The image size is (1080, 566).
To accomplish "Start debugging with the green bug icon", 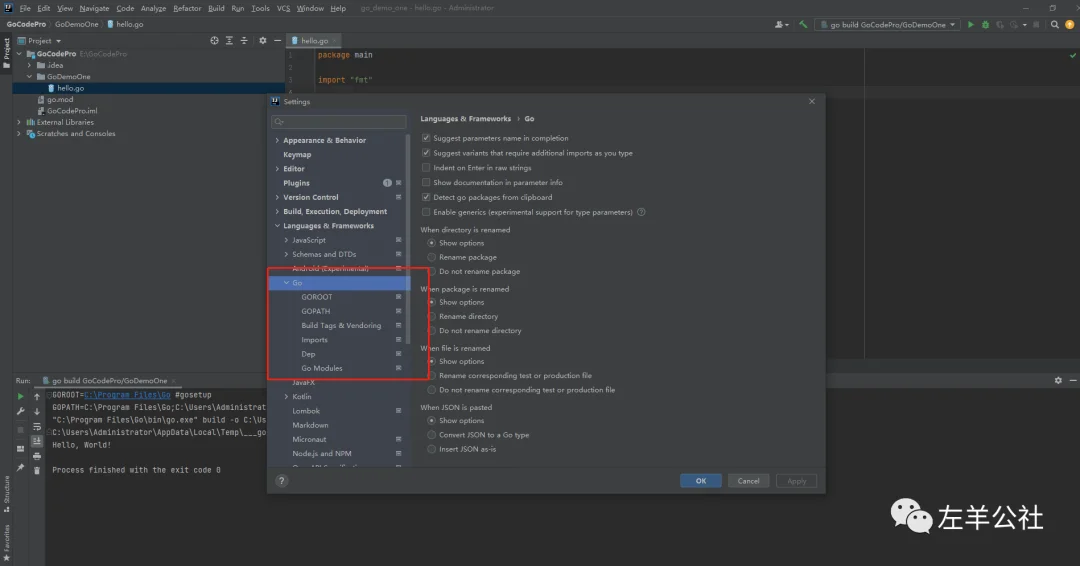I will pyautogui.click(x=985, y=25).
